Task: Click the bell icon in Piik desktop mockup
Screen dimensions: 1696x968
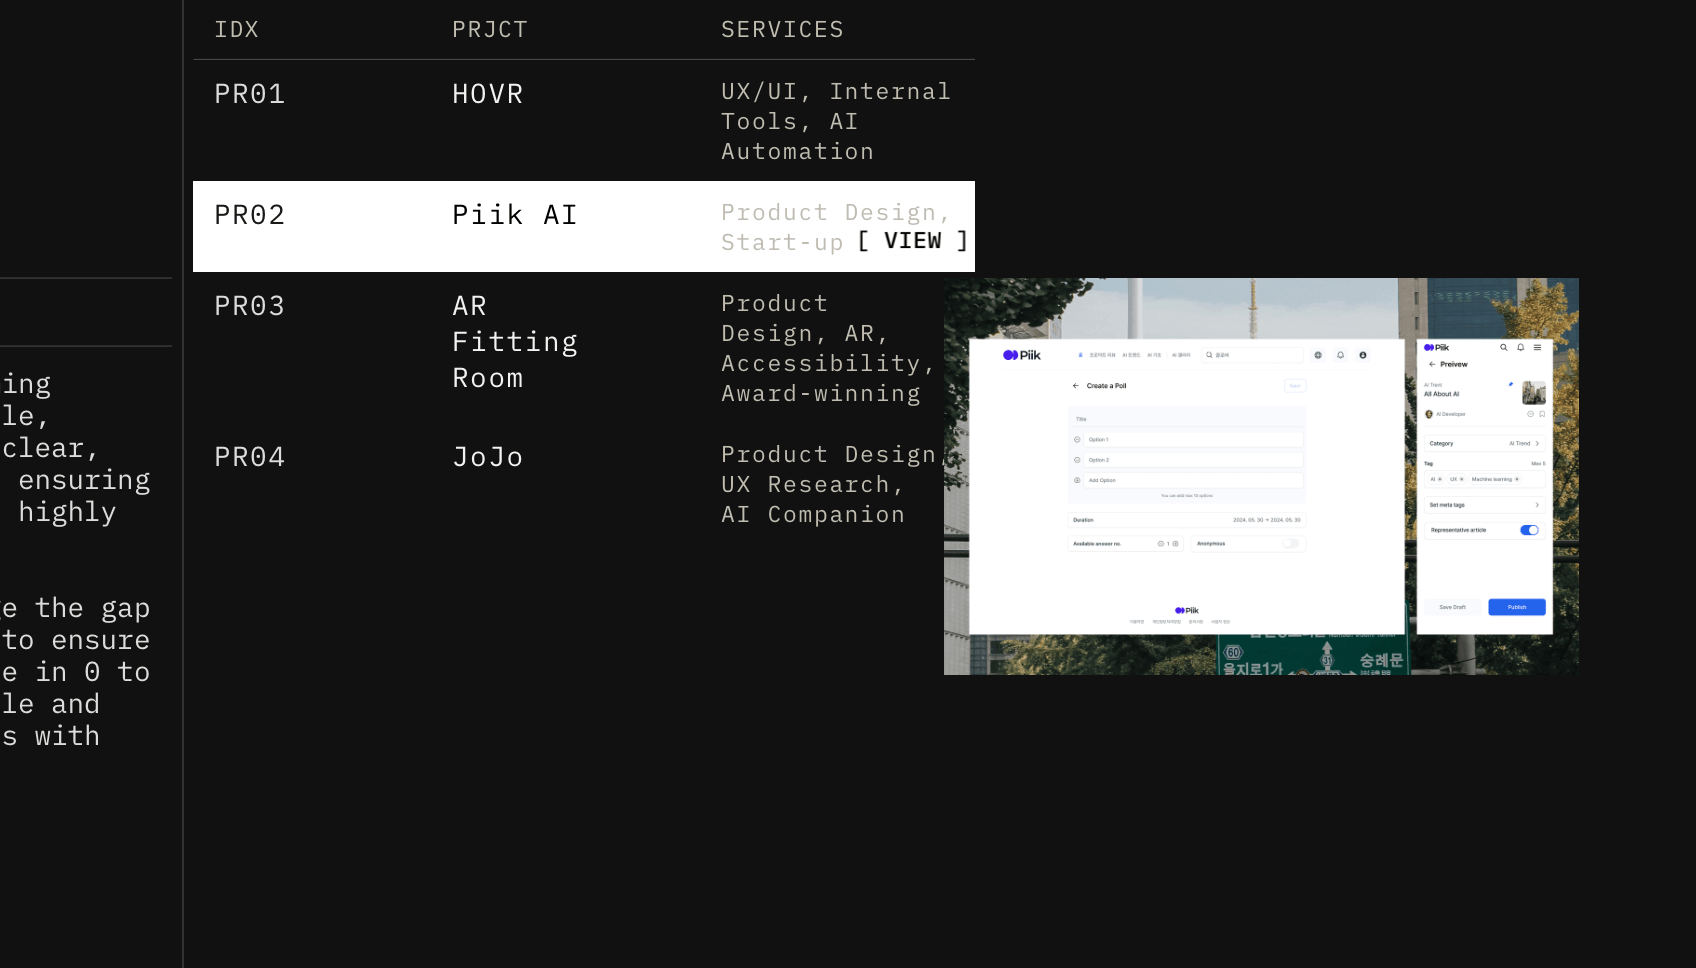Action: coord(1341,355)
